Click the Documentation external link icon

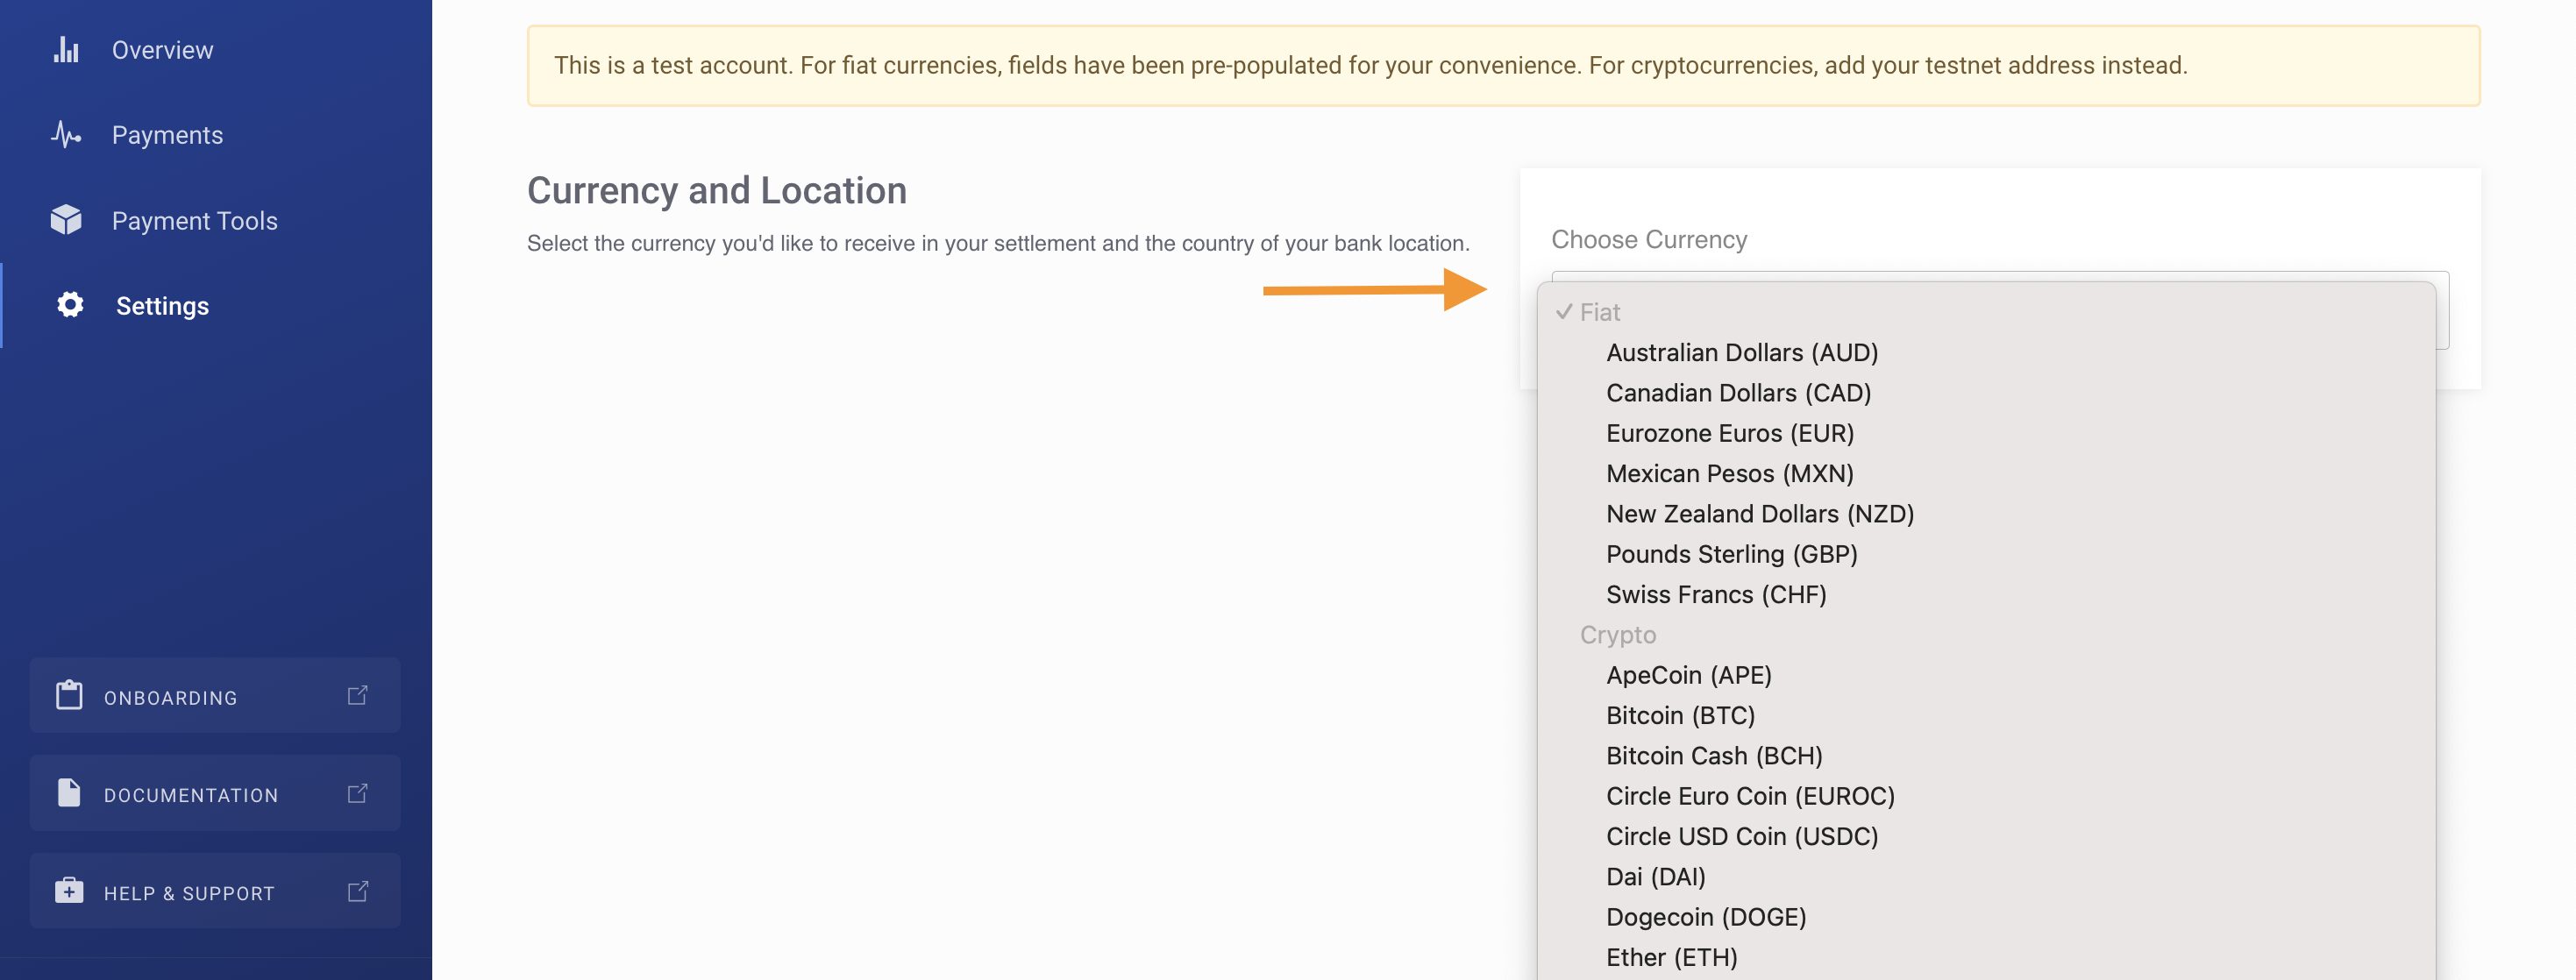(x=358, y=793)
